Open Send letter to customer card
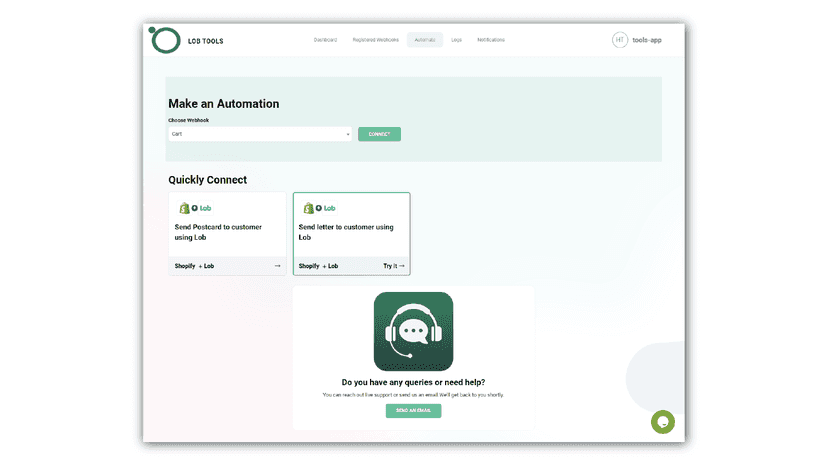The height and width of the screenshot is (466, 828). [x=352, y=234]
